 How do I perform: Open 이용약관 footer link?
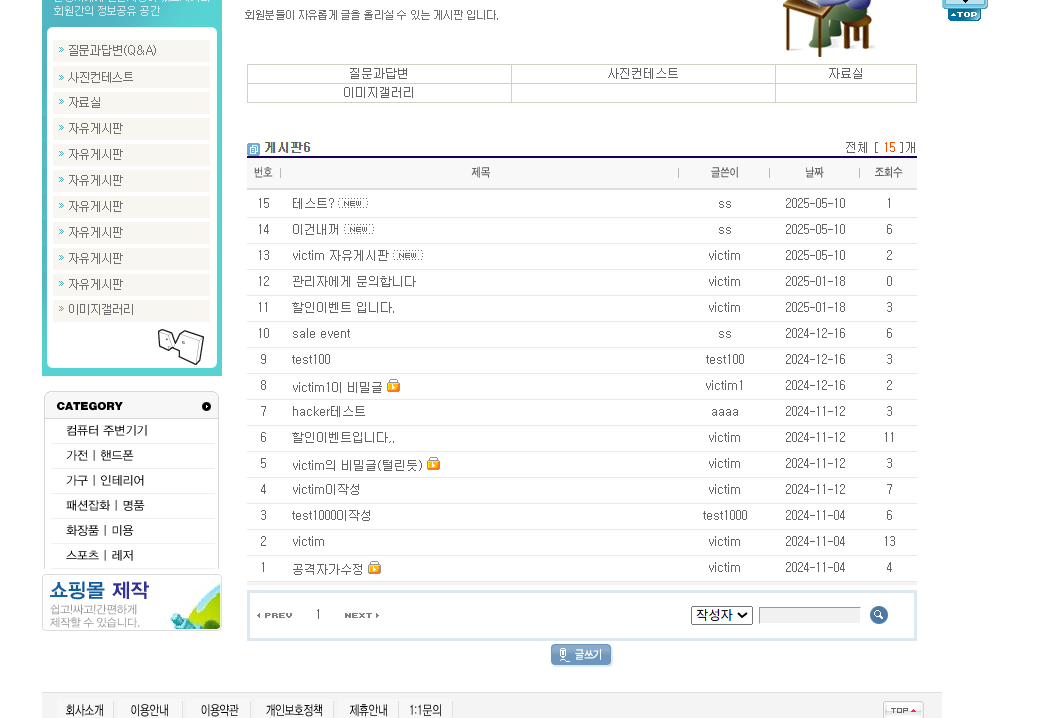[x=220, y=710]
